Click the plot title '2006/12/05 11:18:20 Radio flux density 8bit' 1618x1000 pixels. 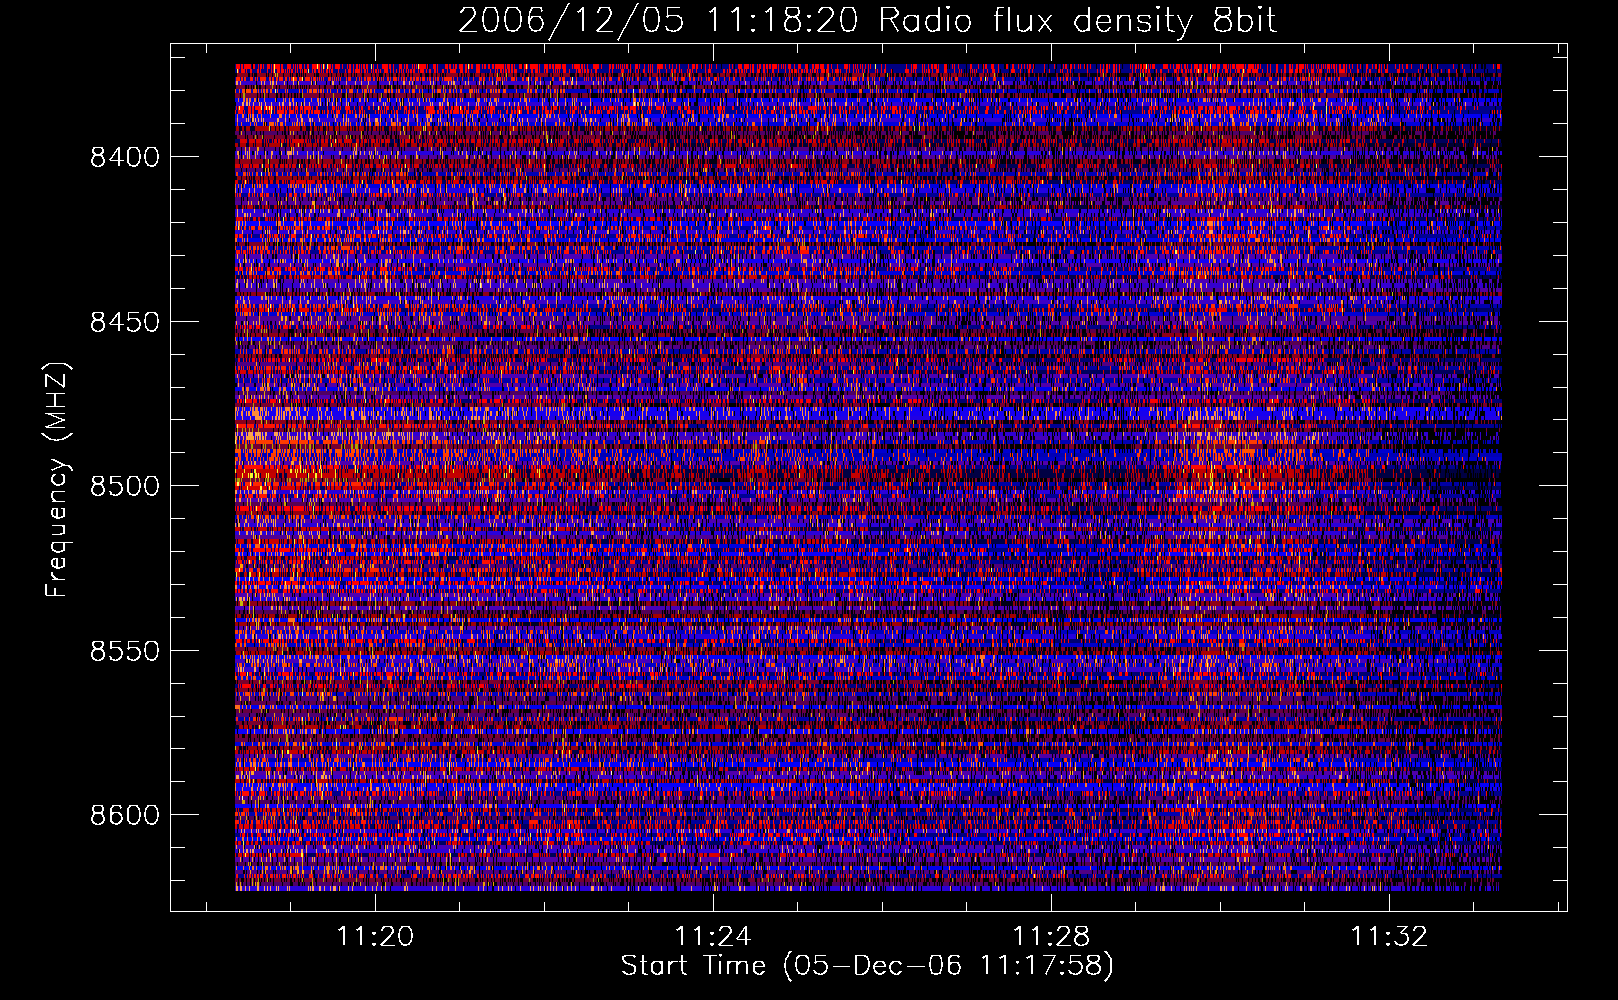pyautogui.click(x=868, y=20)
